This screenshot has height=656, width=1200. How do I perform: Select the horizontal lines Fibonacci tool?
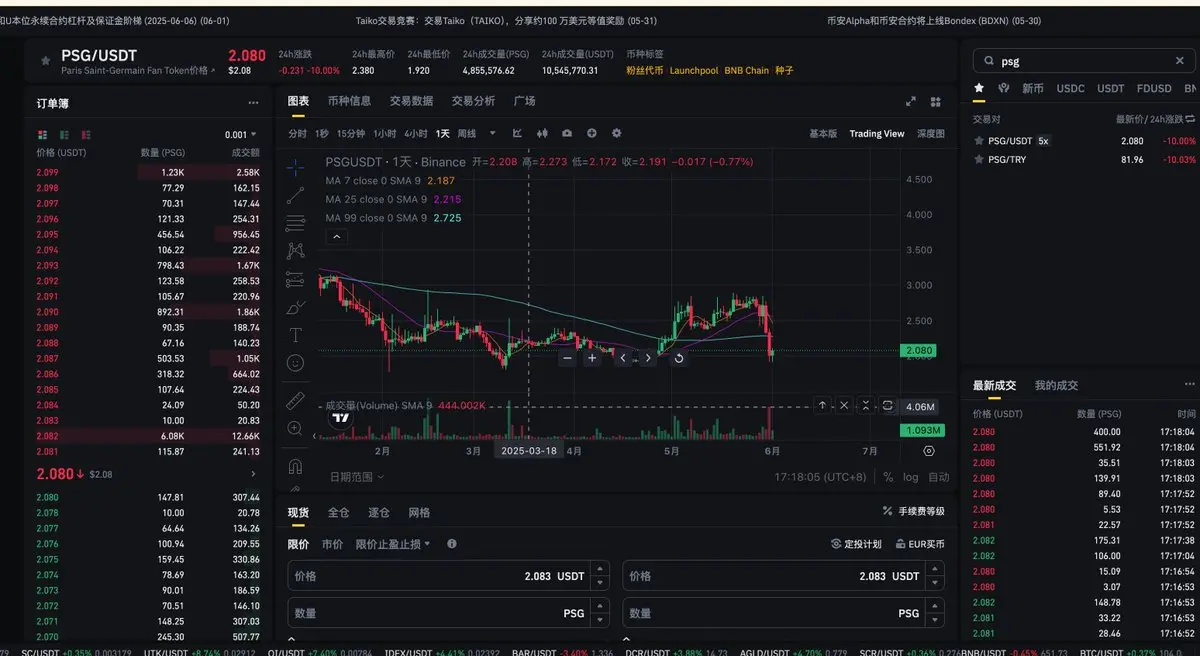coord(295,223)
